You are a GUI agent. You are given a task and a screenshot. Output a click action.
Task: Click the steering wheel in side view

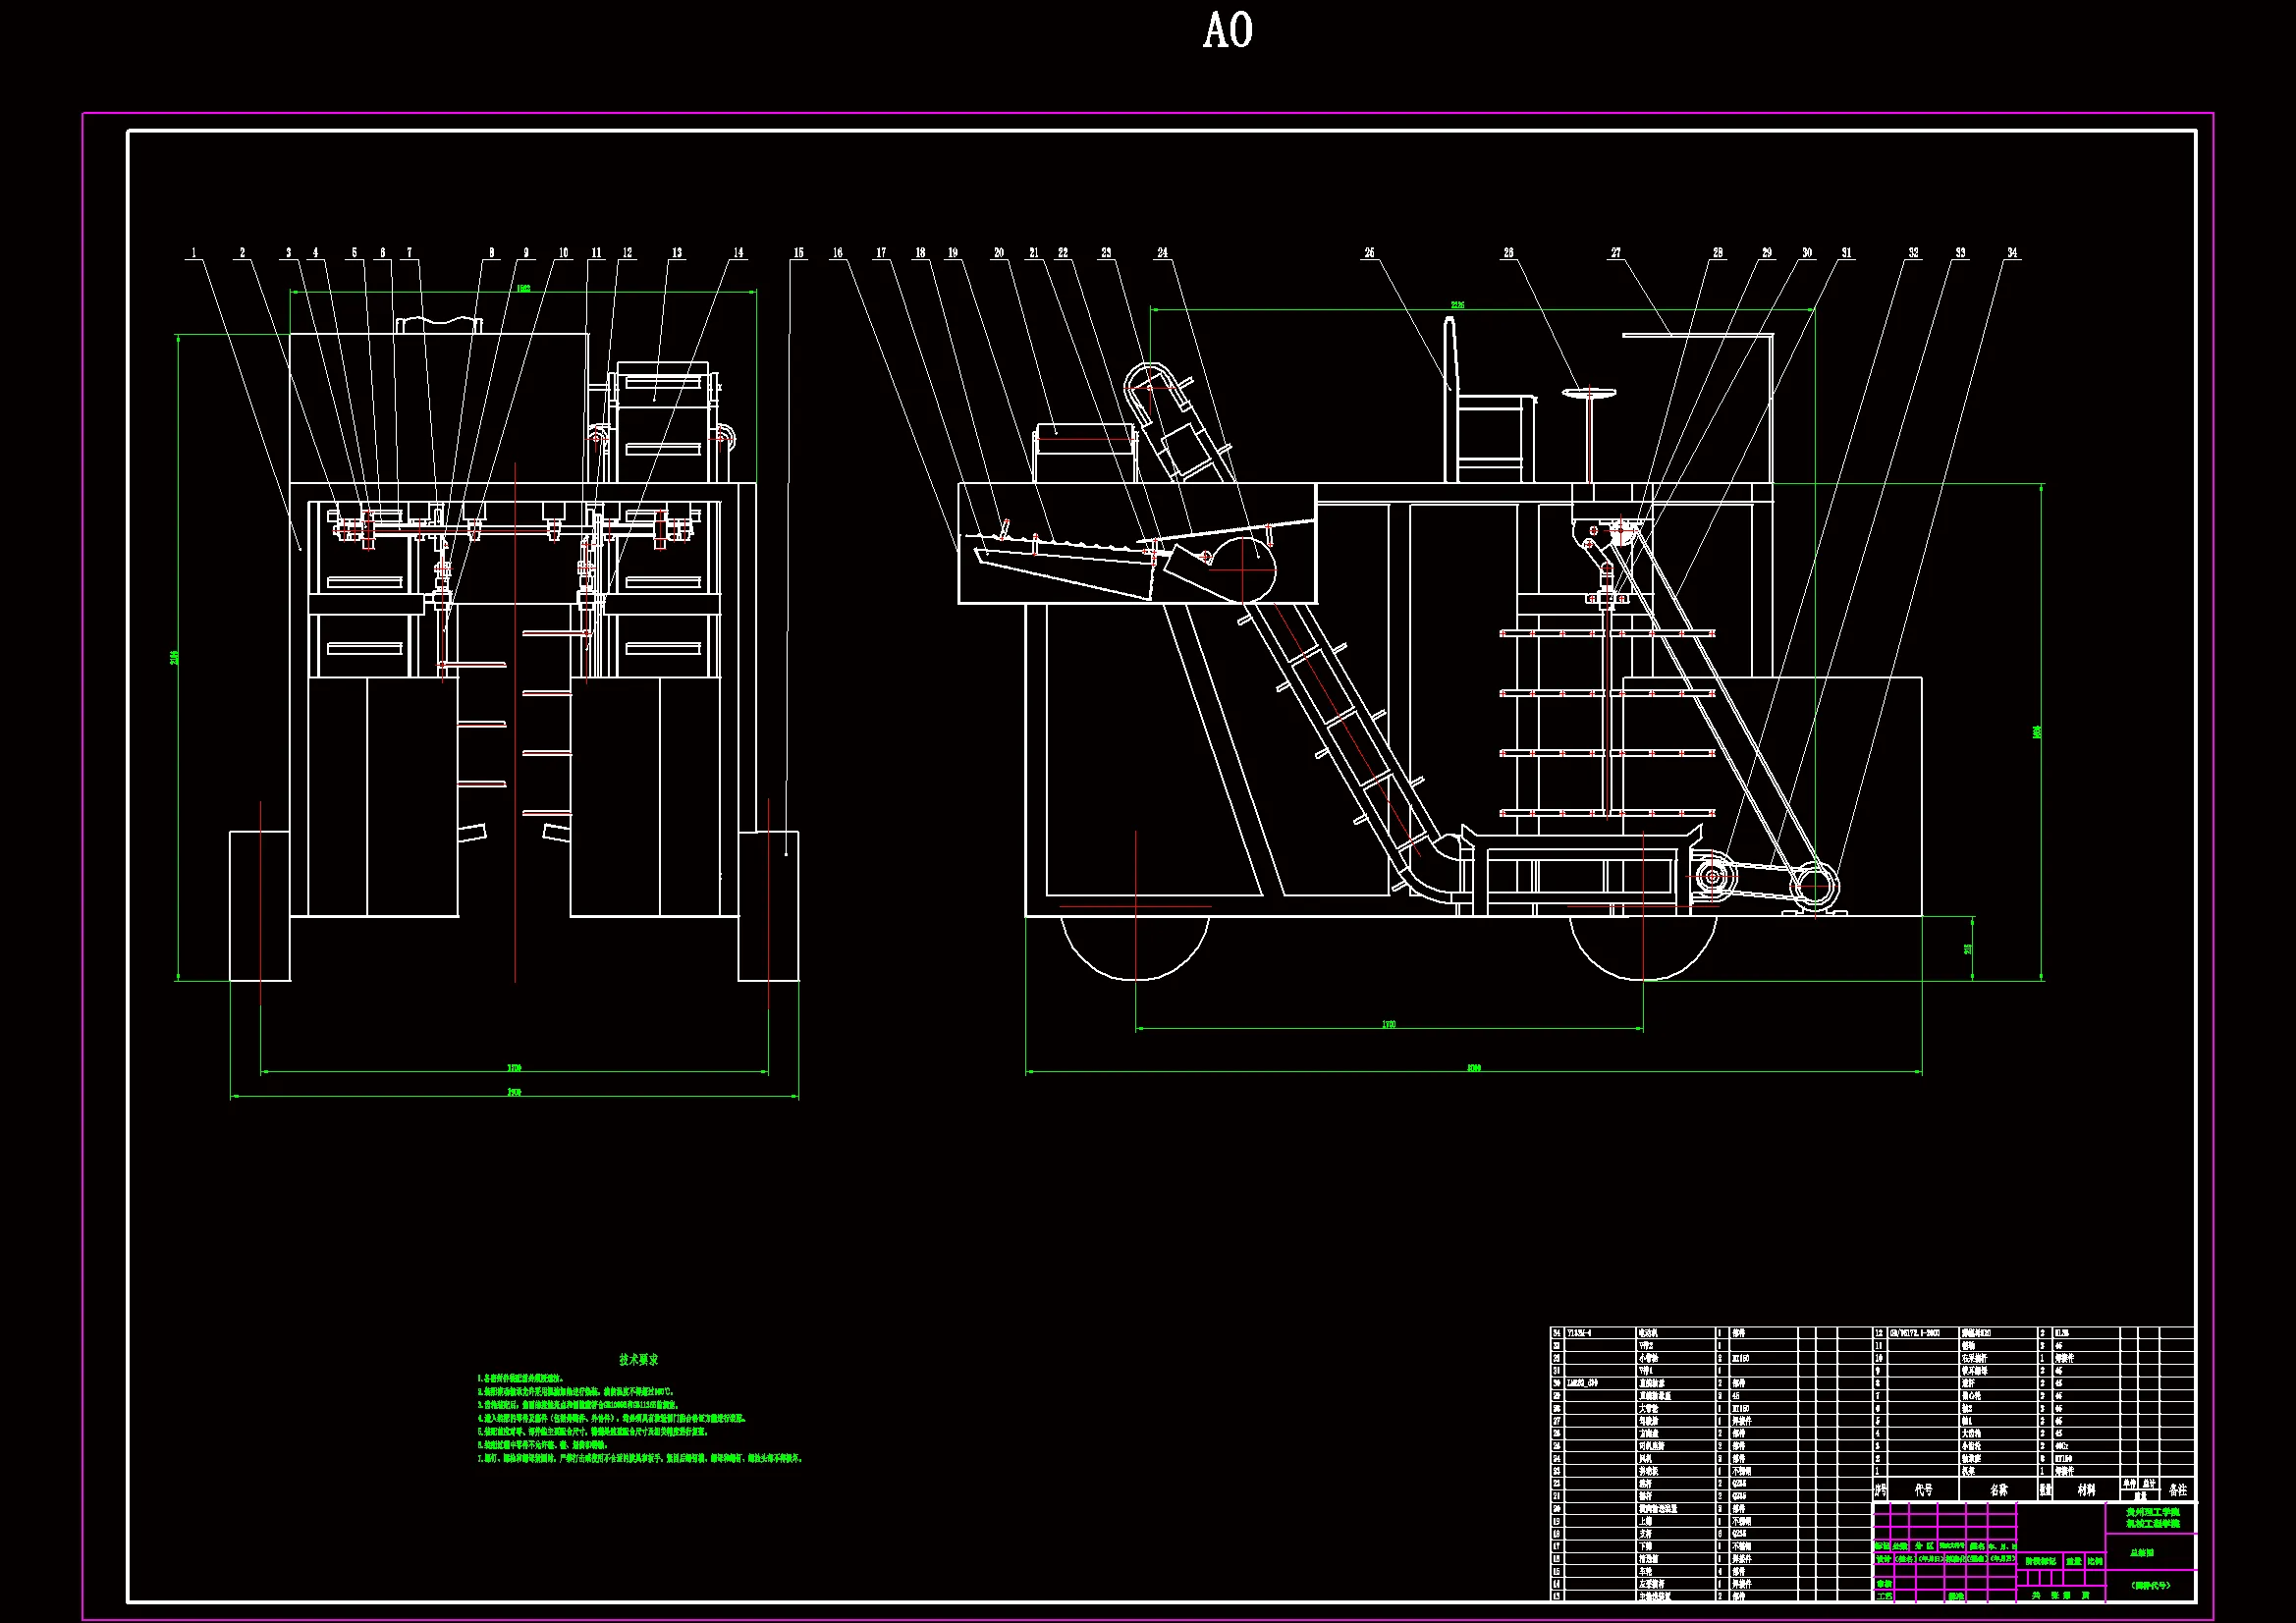coord(1588,394)
